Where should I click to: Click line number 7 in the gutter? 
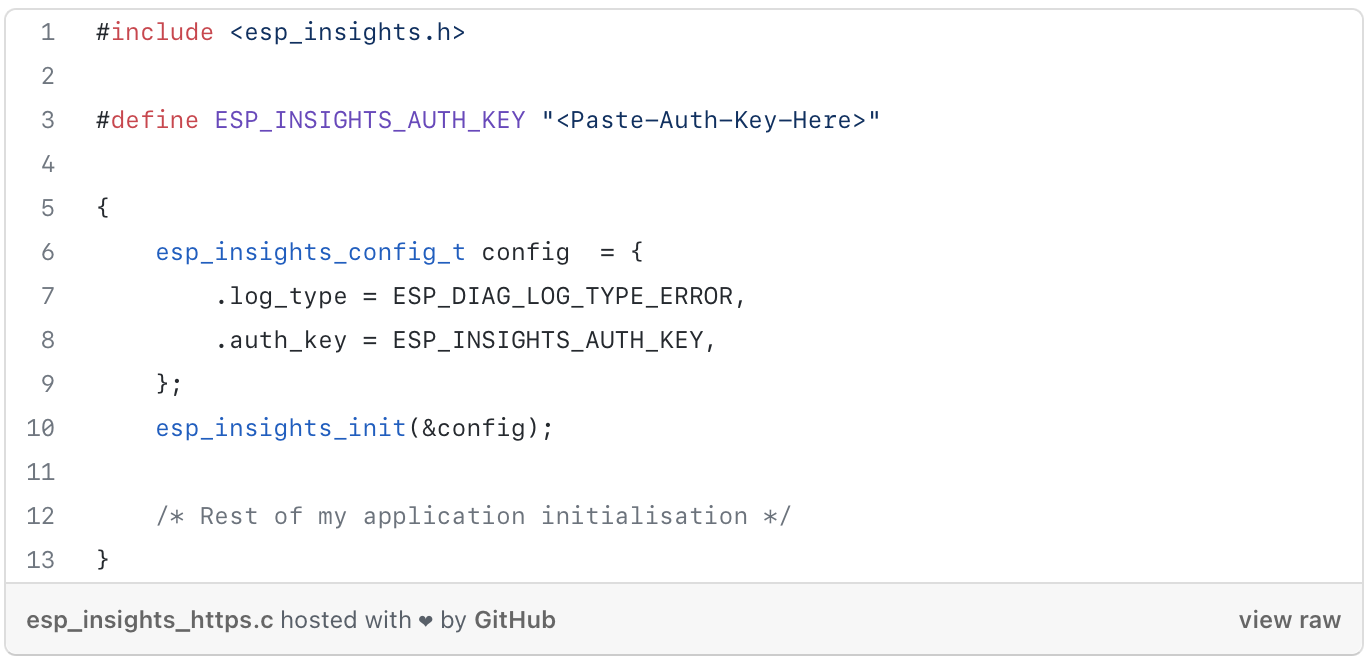click(x=47, y=296)
